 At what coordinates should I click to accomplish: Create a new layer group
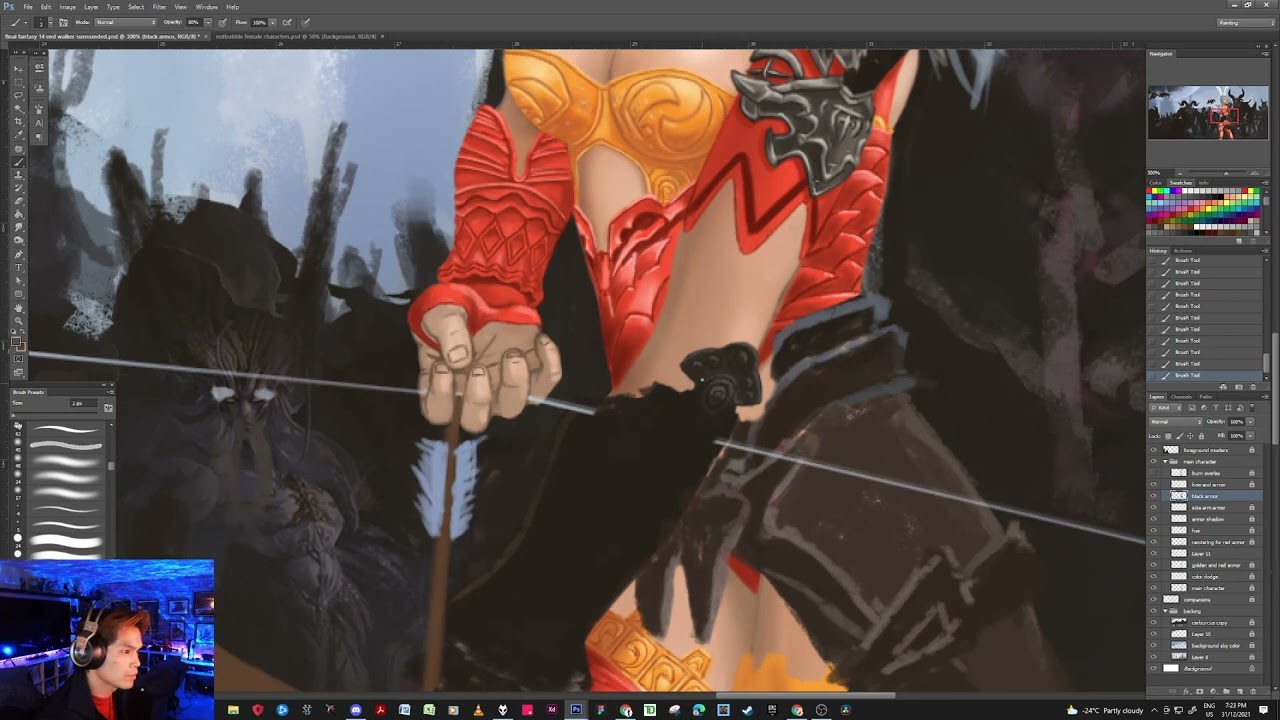(1226, 691)
